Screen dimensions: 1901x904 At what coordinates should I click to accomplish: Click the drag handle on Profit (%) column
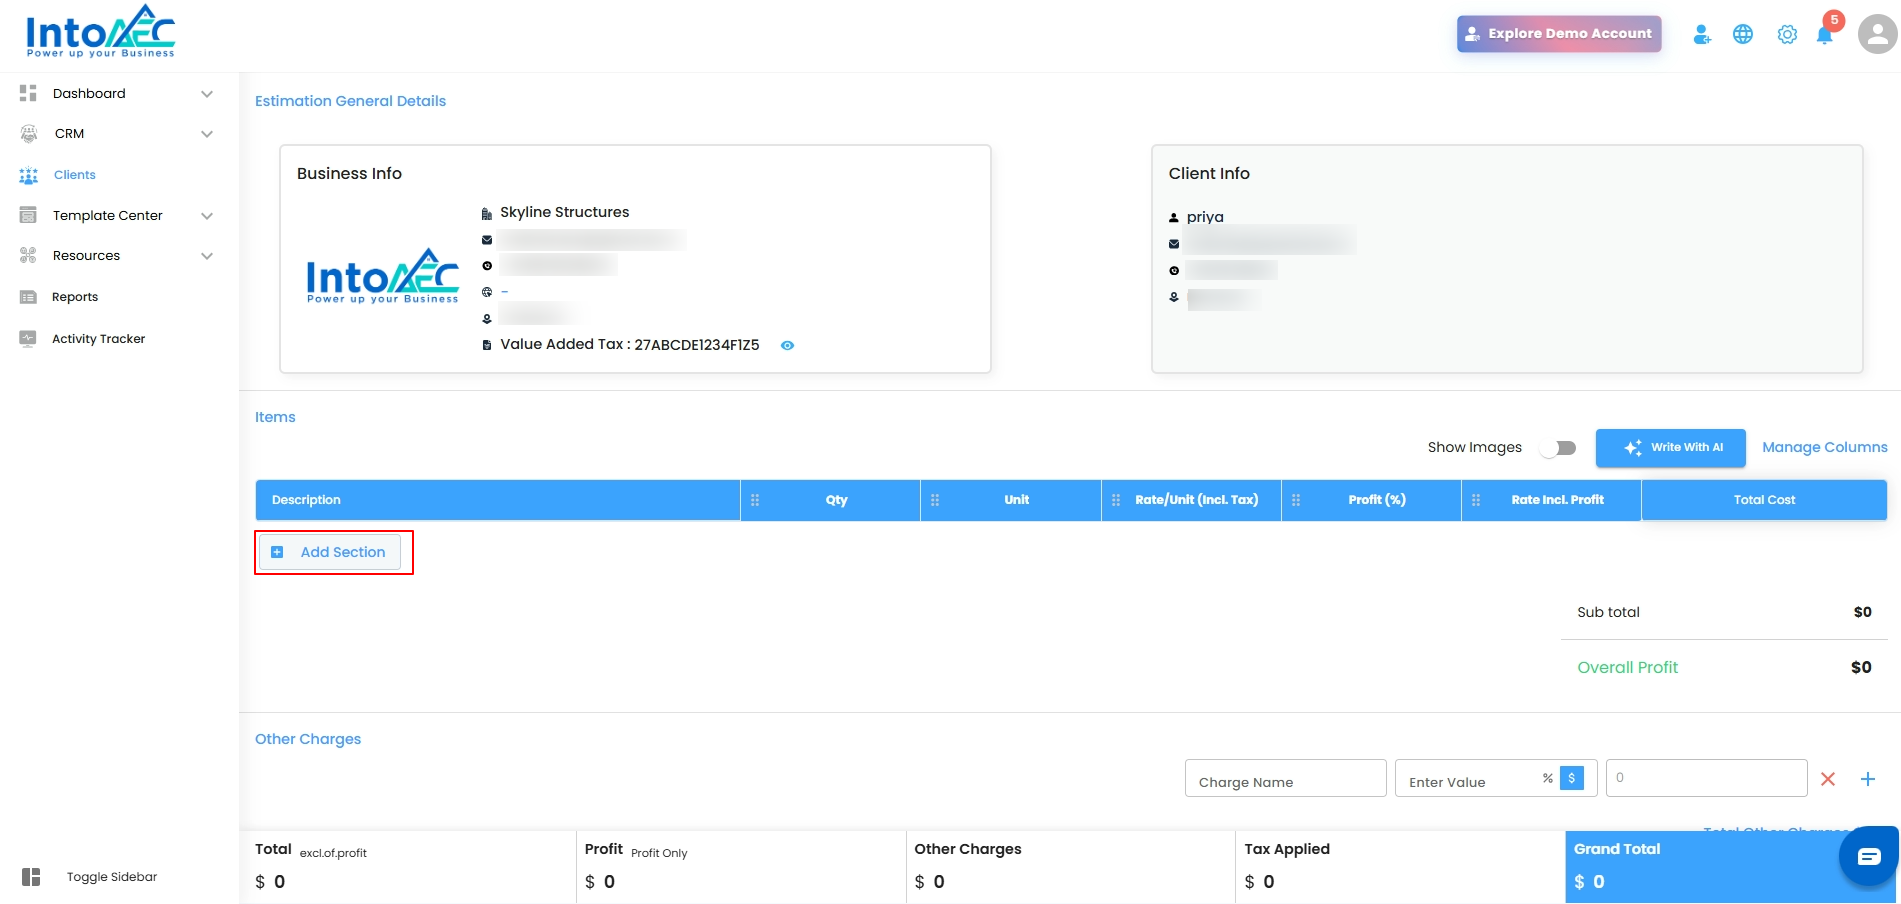point(1296,500)
